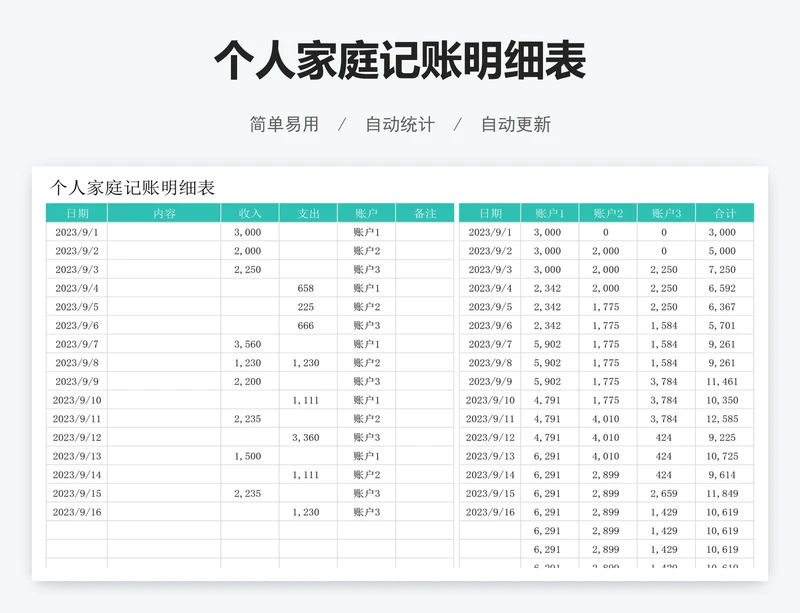
Task: Click the empty 内容 cell in 2023/9/10 row
Action: pyautogui.click(x=164, y=401)
